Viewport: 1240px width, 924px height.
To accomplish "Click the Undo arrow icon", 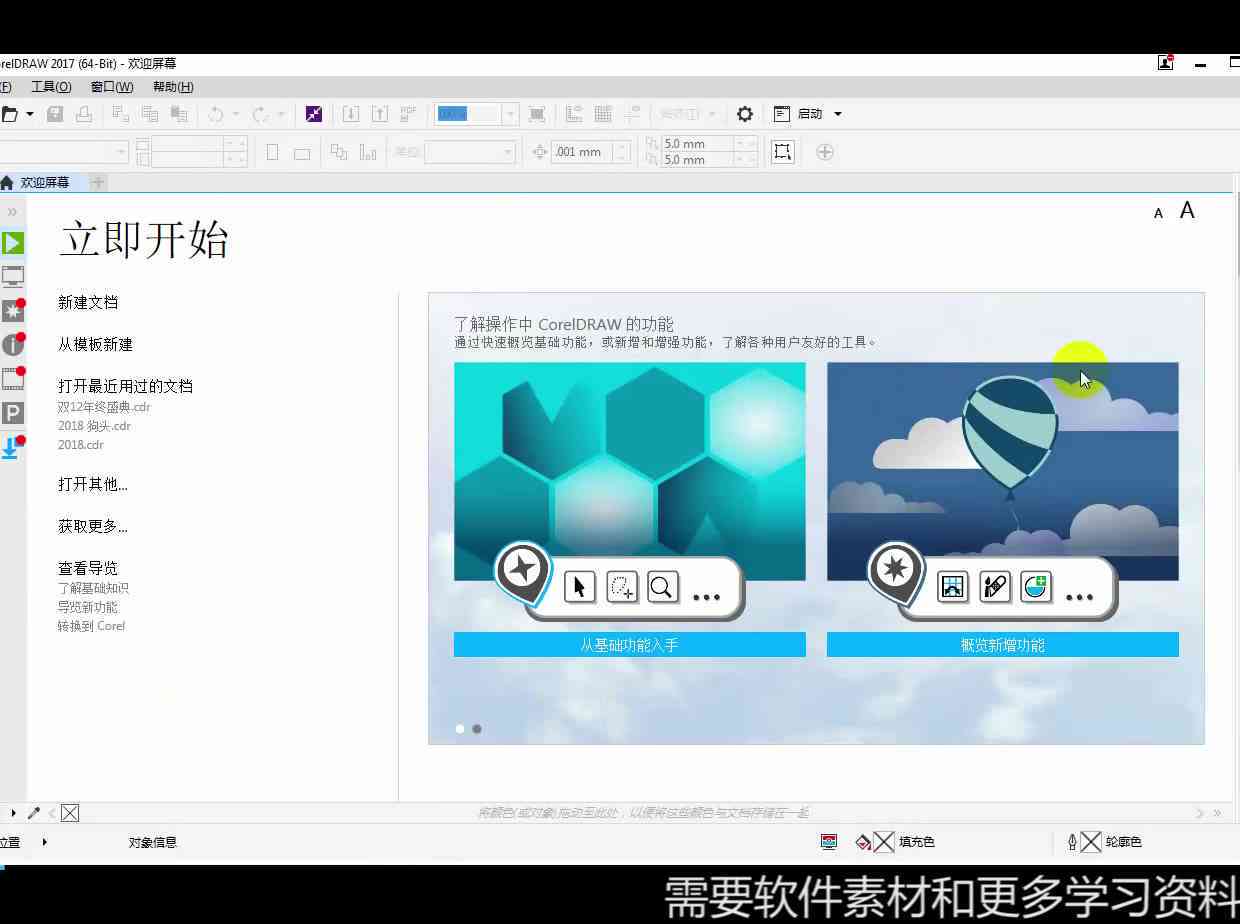I will coord(216,114).
